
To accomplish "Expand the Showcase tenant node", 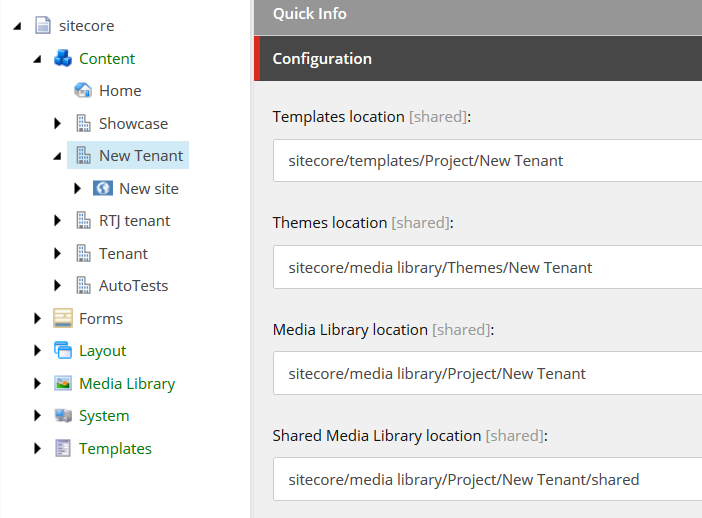I will (x=57, y=123).
